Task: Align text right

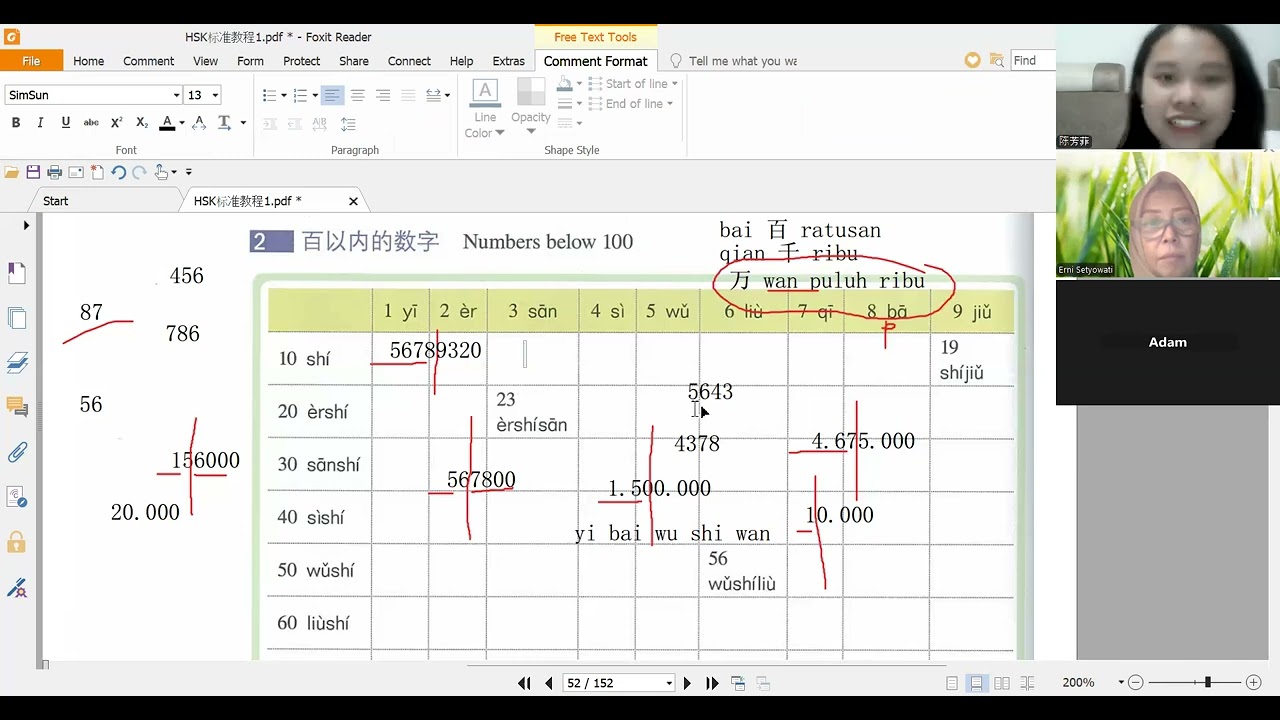Action: [383, 95]
